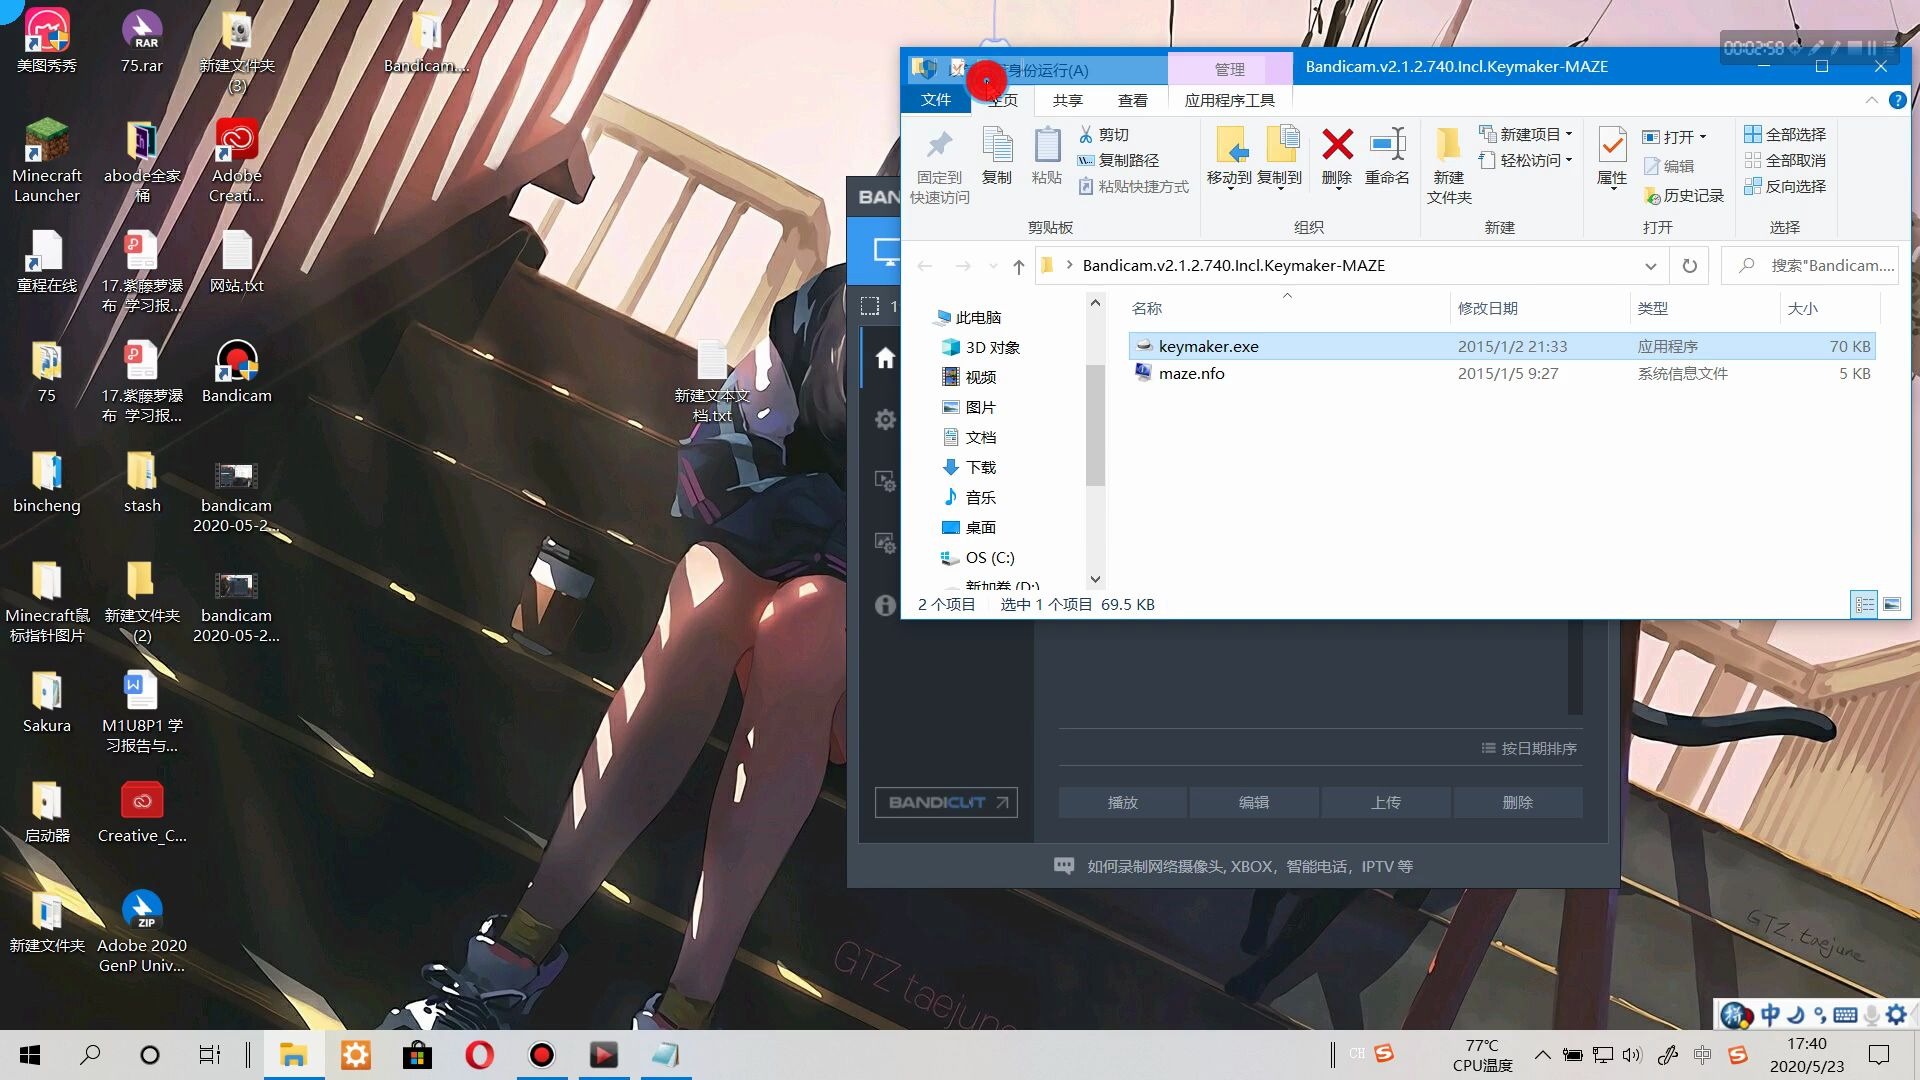Click Bandicam Edit (编辑) button
Screen dimensions: 1920x1080
tap(1254, 802)
